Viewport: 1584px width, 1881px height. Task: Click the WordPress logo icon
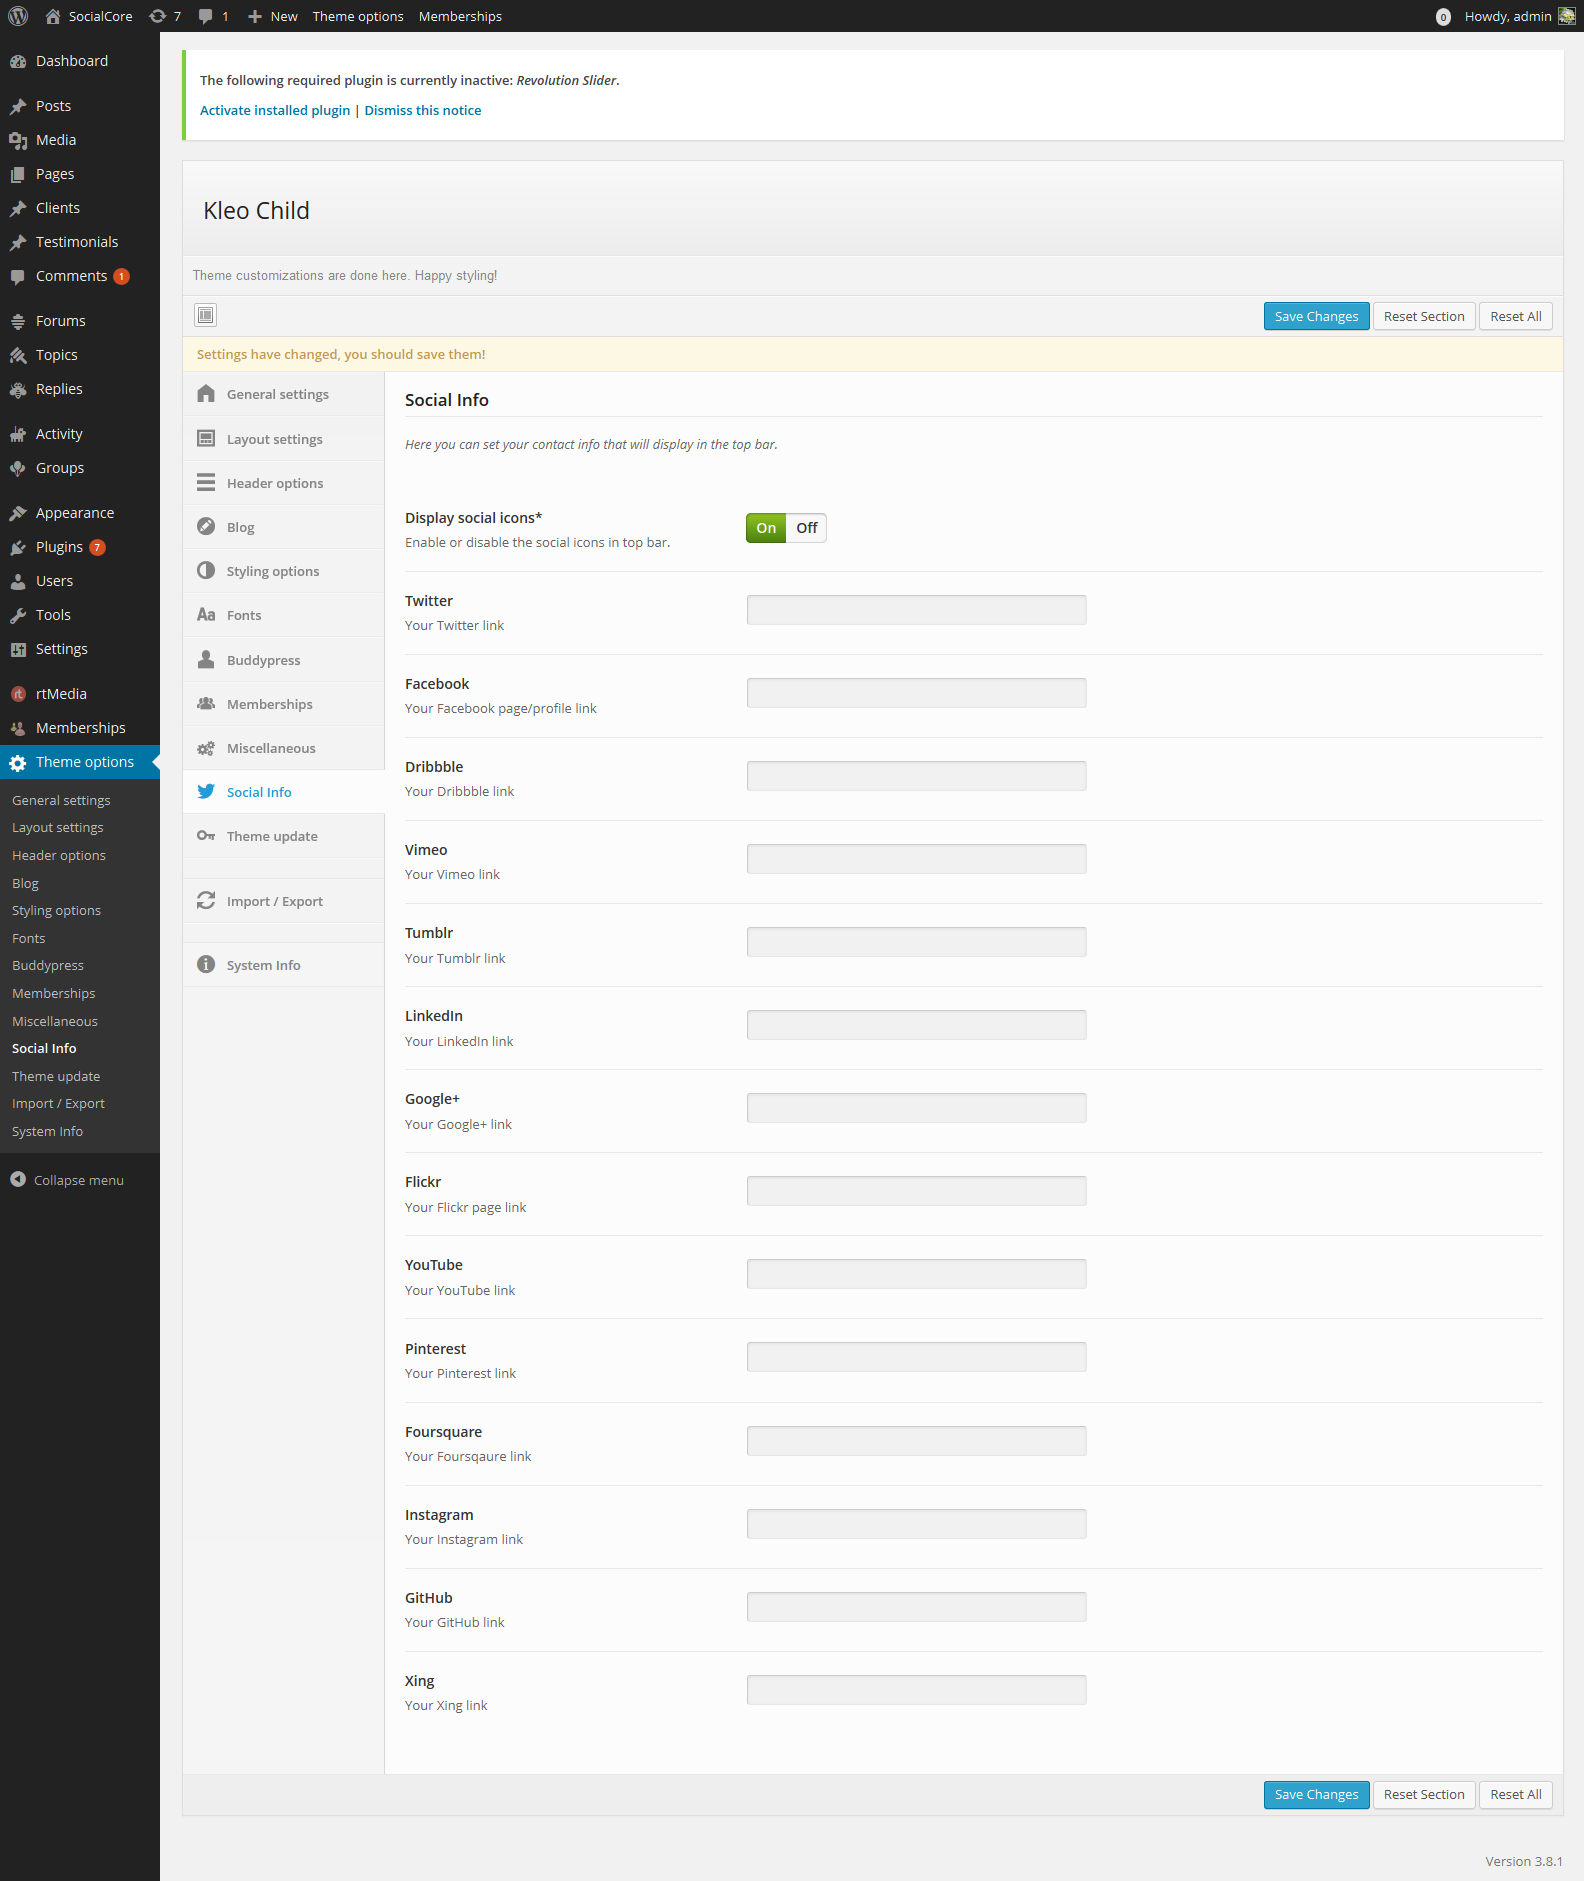(18, 16)
